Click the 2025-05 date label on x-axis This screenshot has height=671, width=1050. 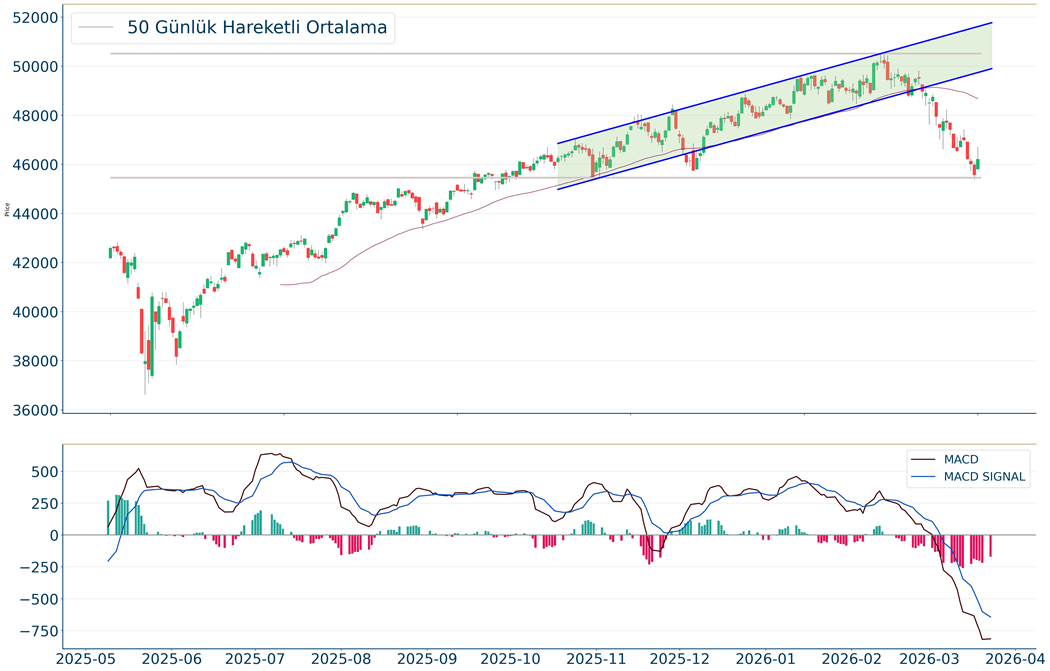click(x=89, y=658)
